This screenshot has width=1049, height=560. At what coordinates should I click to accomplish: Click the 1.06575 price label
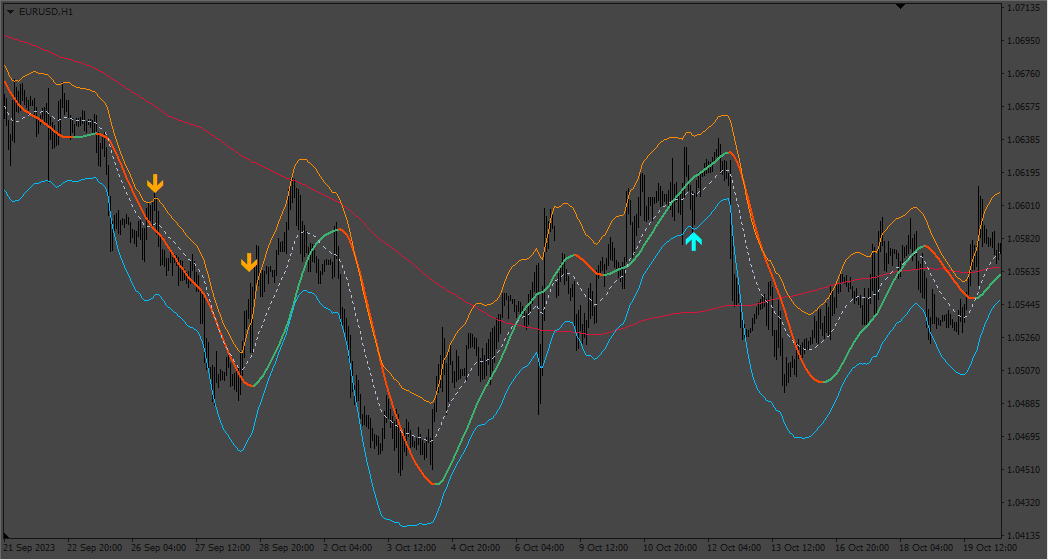[x=1024, y=106]
